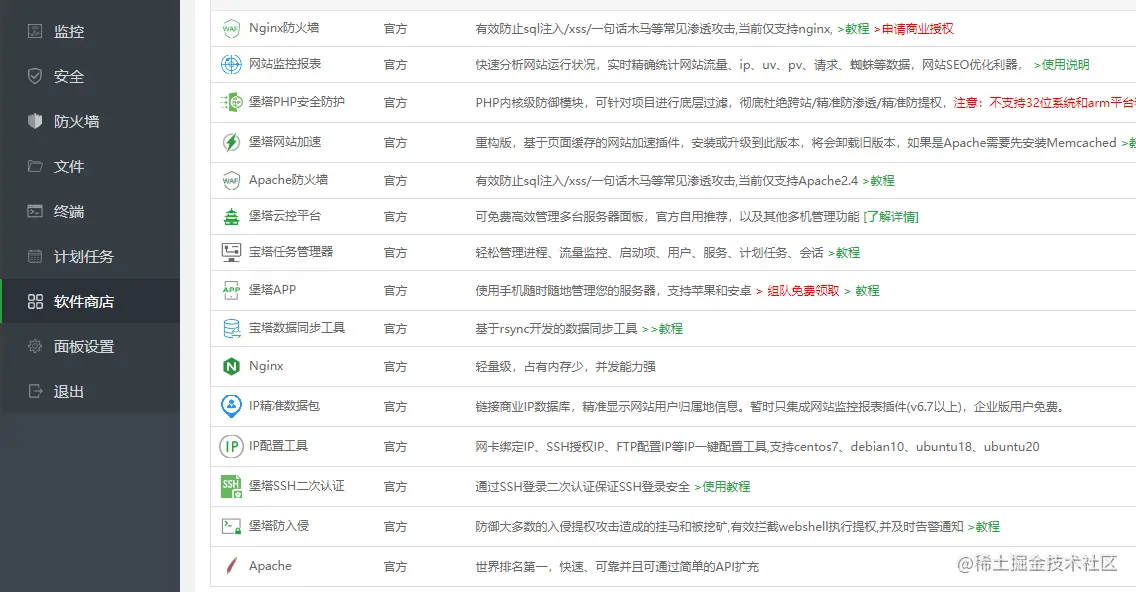This screenshot has width=1136, height=592.
Task: Click the 宝塔数据同步工具 database icon
Action: tap(231, 328)
